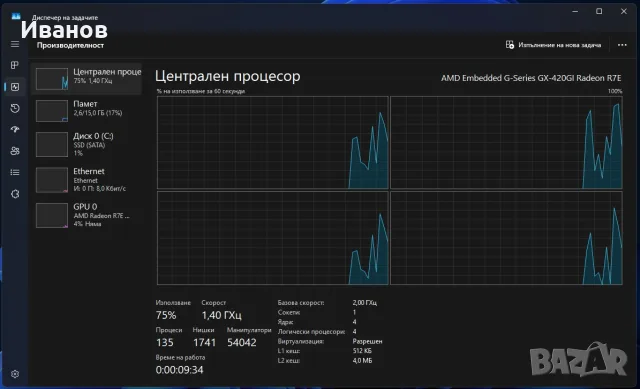Image resolution: width=640 pixels, height=389 pixels.
Task: Open Task Manager settings gear
Action: point(15,374)
